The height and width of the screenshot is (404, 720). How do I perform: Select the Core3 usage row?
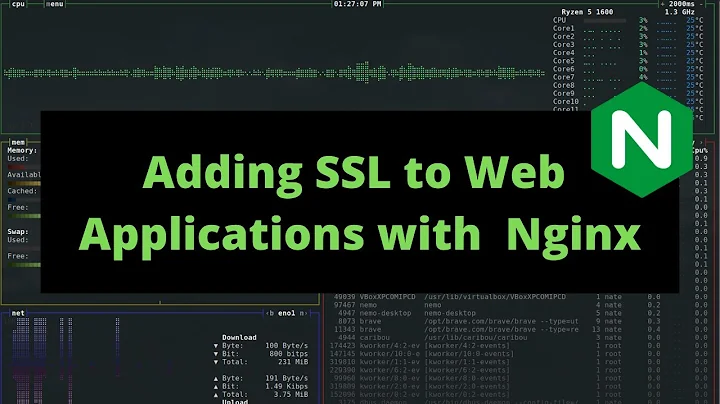tap(628, 45)
